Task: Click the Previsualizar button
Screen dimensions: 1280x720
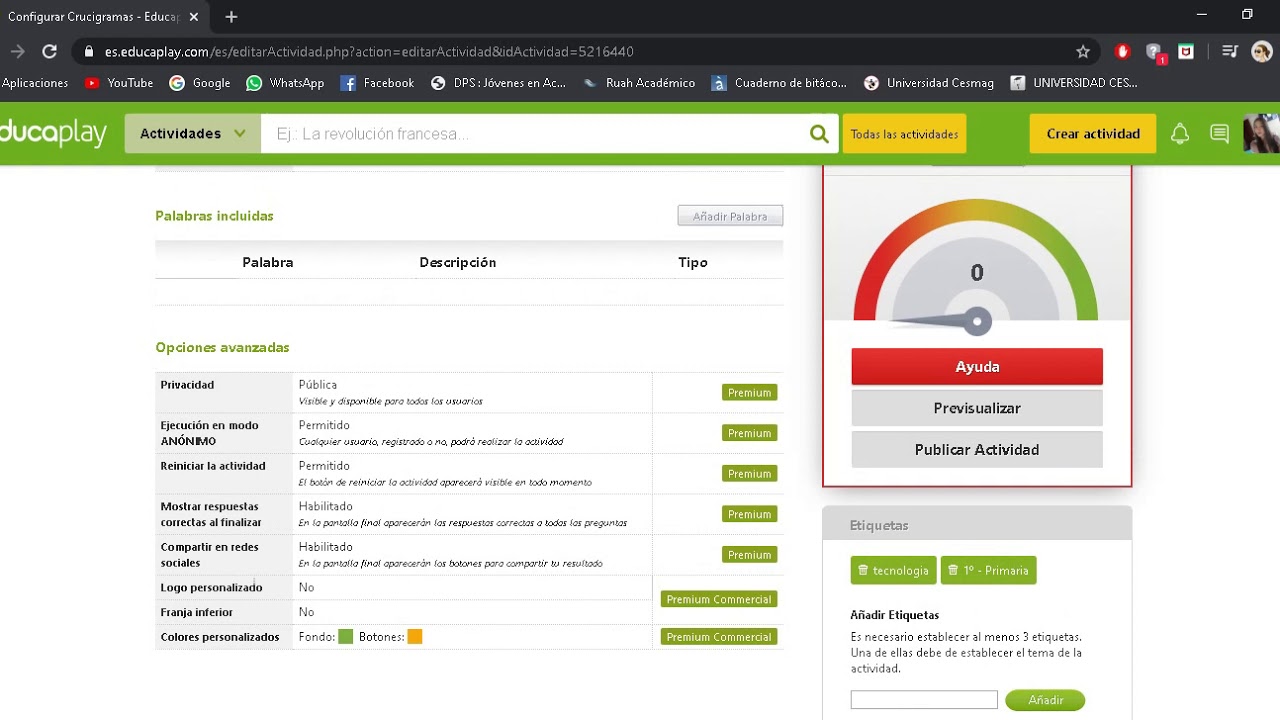Action: click(977, 408)
